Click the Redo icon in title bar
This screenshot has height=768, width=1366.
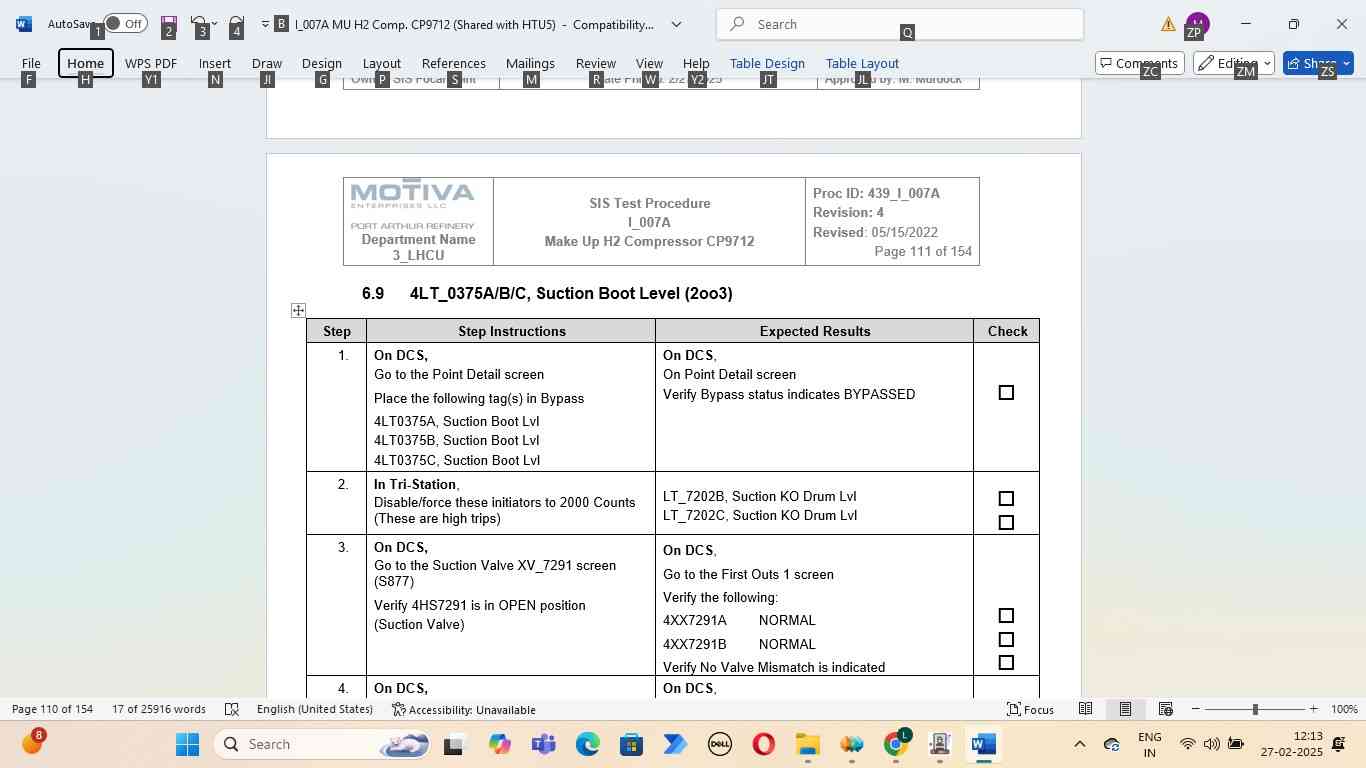[236, 23]
